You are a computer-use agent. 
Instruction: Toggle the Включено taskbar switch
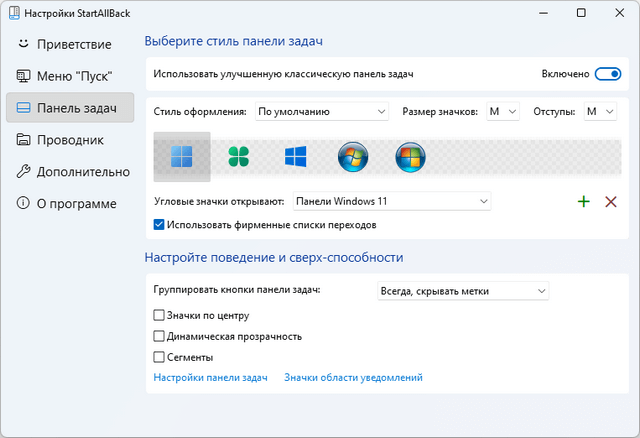(x=607, y=74)
